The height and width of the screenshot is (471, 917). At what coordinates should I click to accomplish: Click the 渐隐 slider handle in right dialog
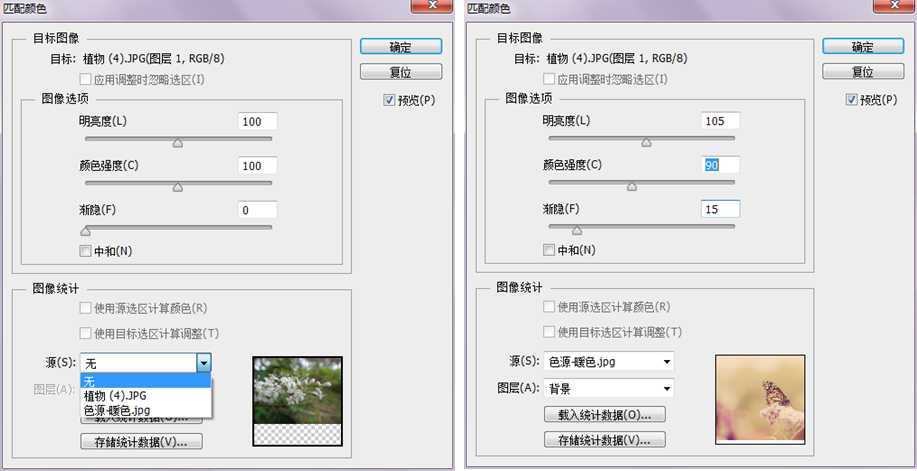[576, 230]
